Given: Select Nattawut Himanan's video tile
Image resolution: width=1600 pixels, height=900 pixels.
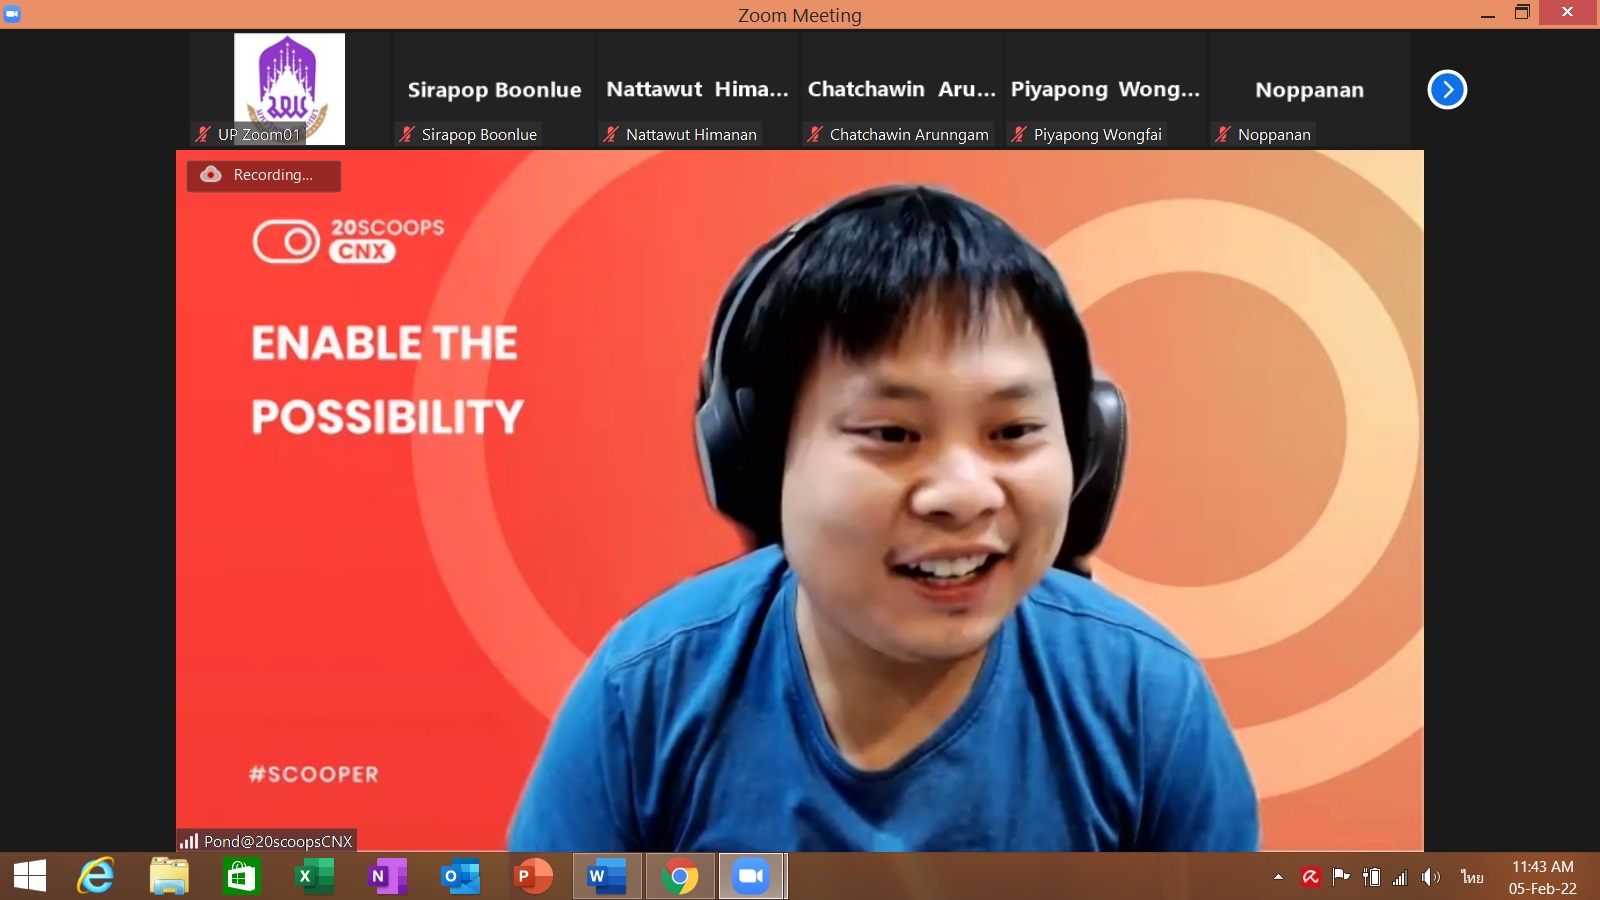Looking at the screenshot, I should pos(698,90).
